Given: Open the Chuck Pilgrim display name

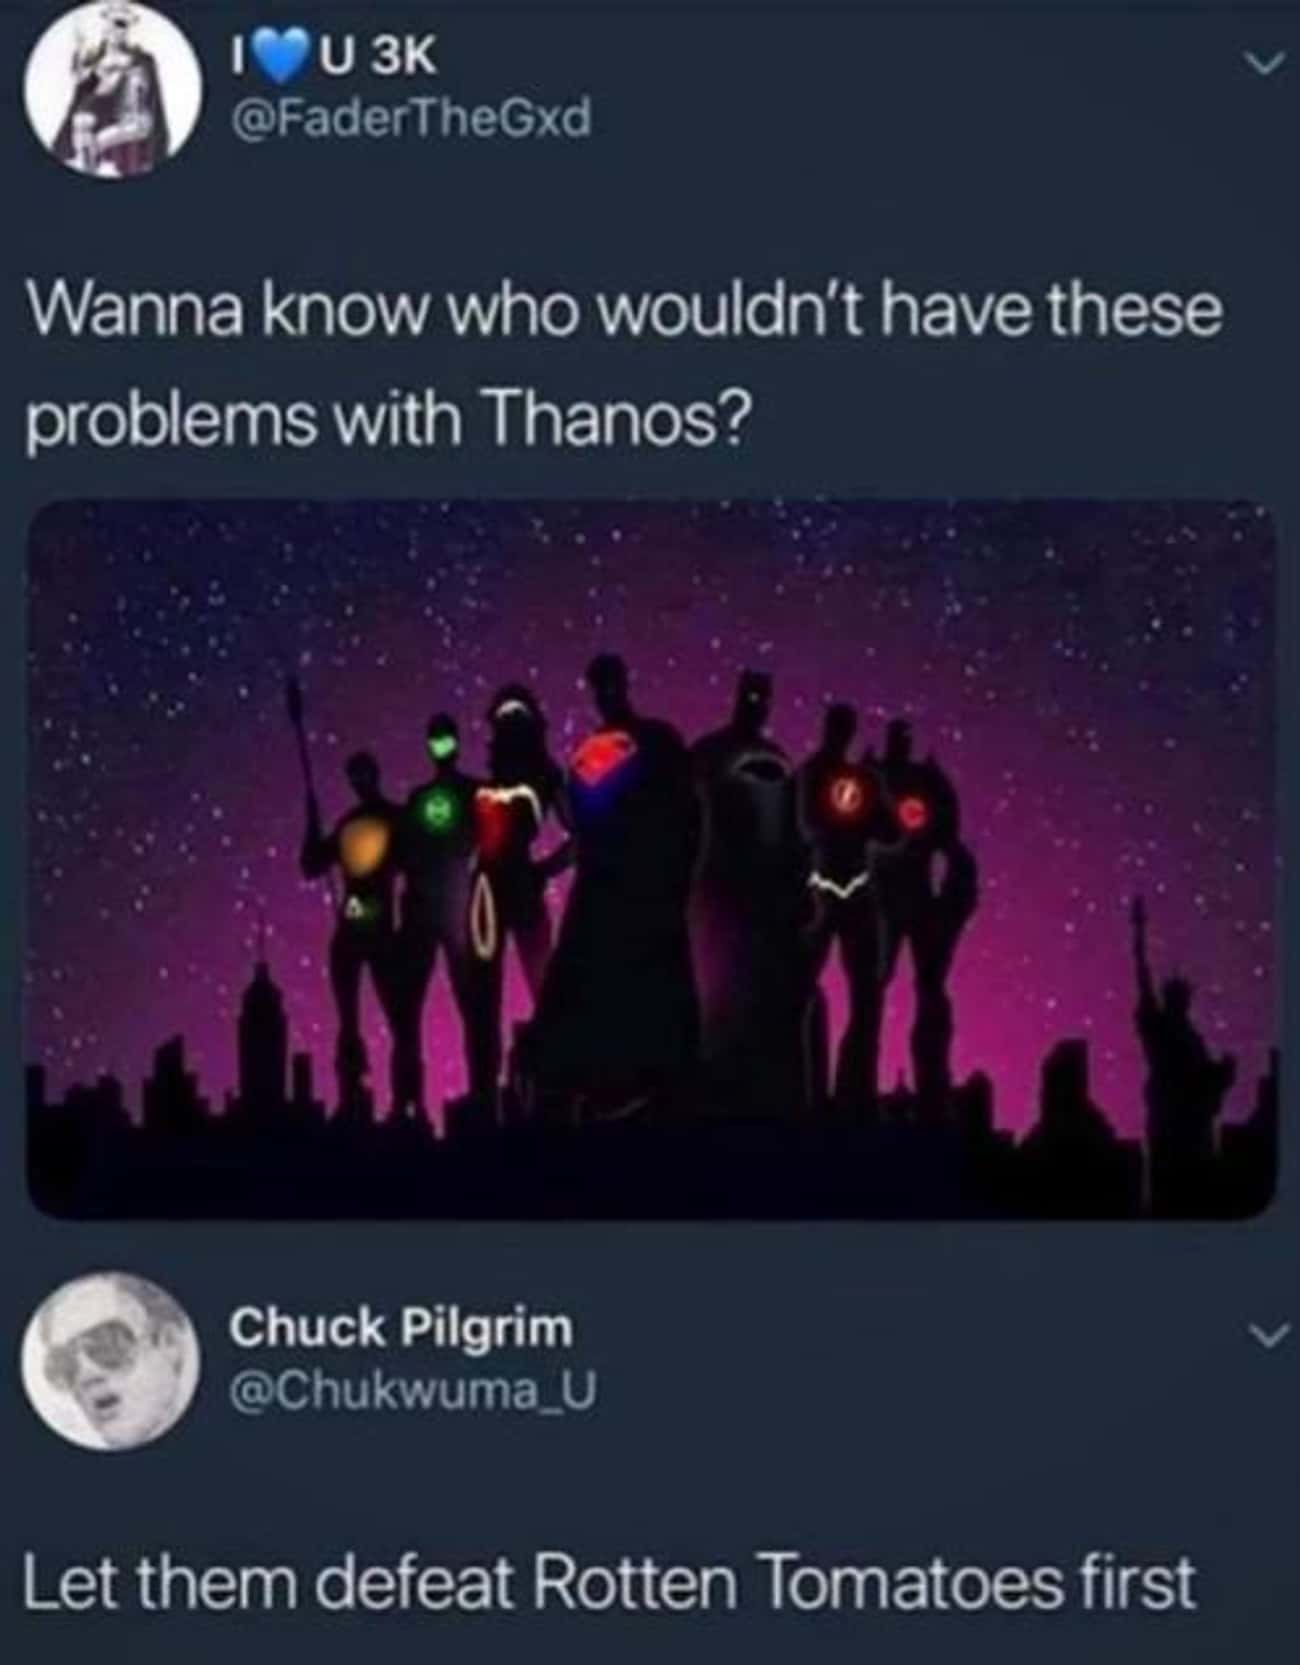Looking at the screenshot, I should click(402, 1328).
